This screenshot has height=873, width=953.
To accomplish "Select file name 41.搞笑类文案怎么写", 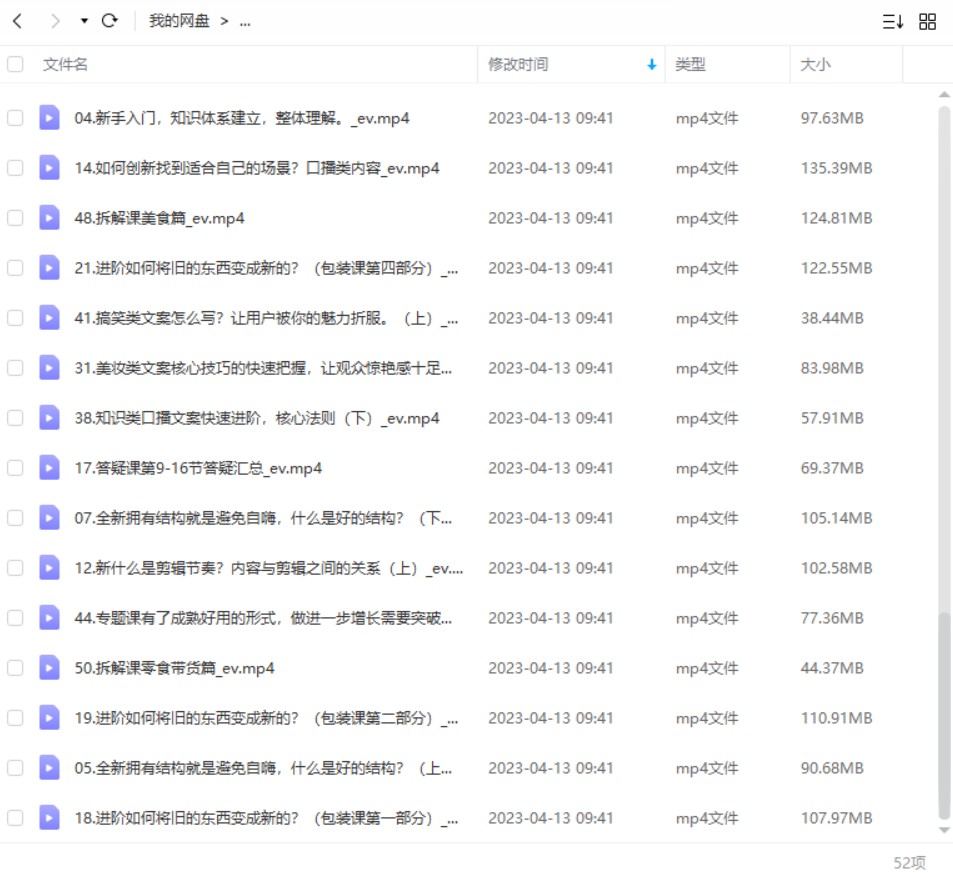I will 266,318.
